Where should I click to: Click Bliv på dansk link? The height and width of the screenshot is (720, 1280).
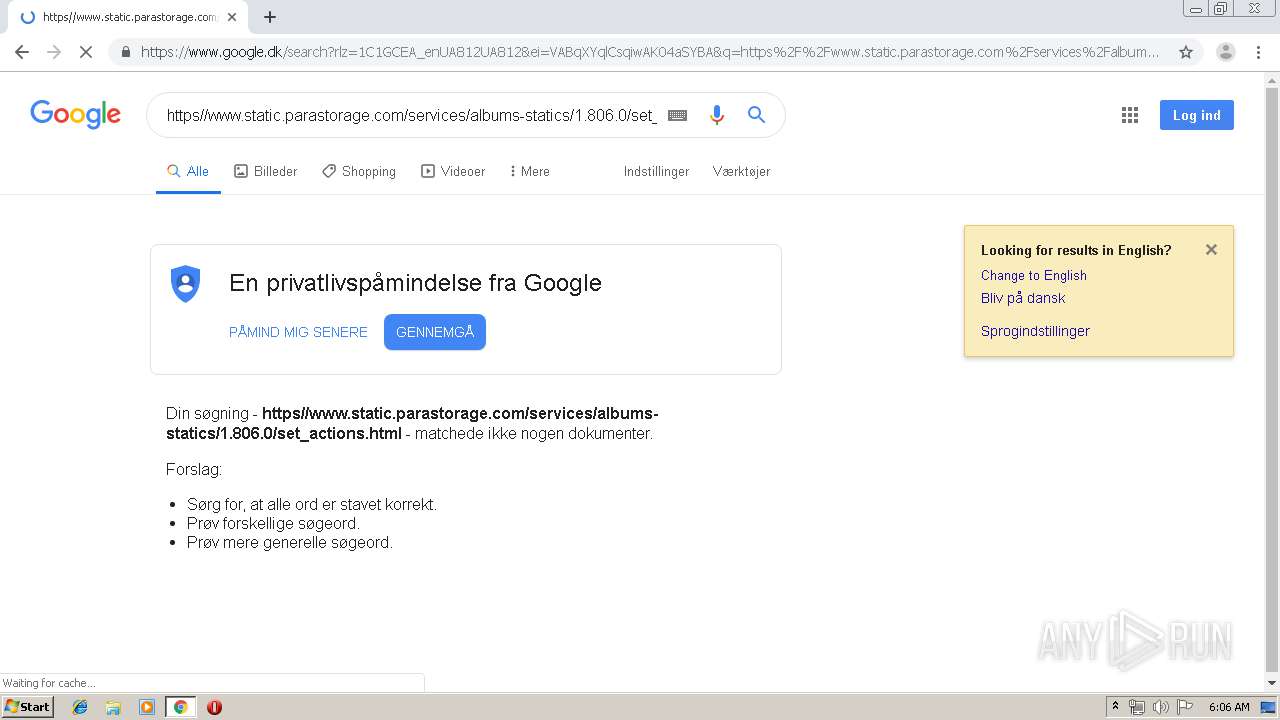[1023, 298]
